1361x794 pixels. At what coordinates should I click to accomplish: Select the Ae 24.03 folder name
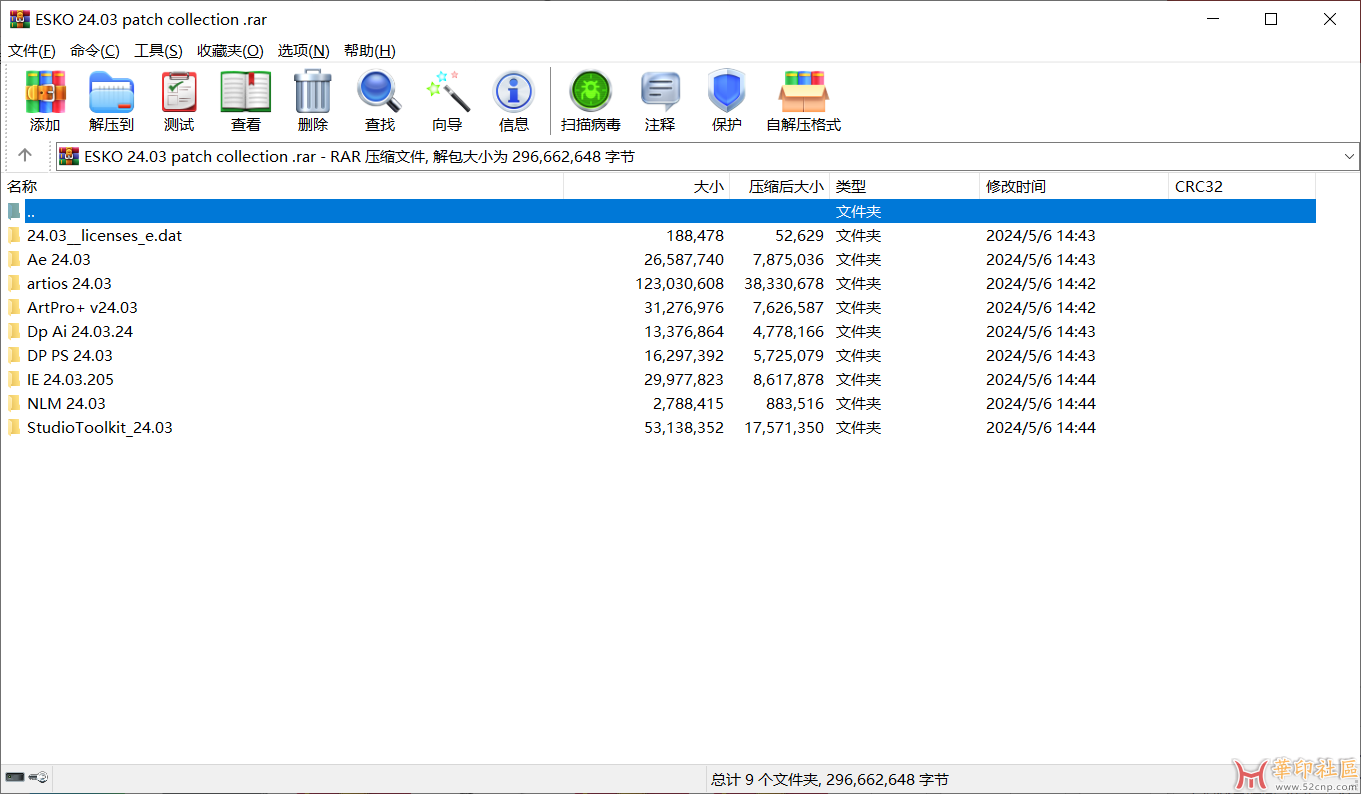coord(59,260)
